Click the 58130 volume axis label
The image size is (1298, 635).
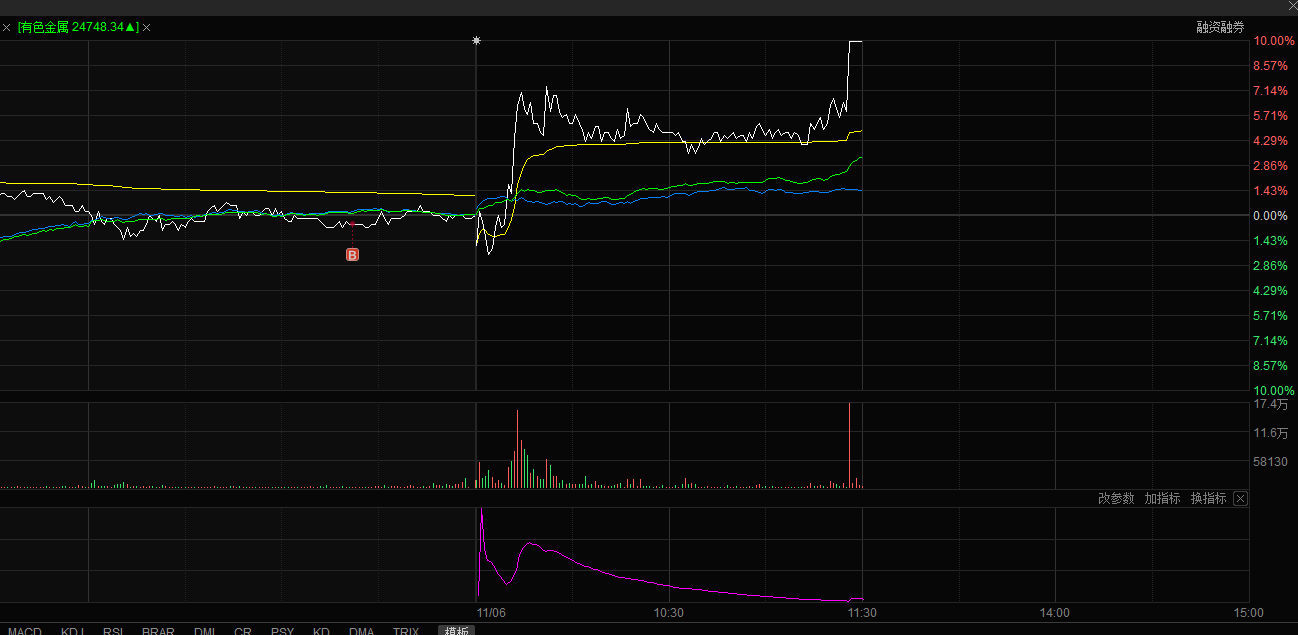click(1271, 462)
